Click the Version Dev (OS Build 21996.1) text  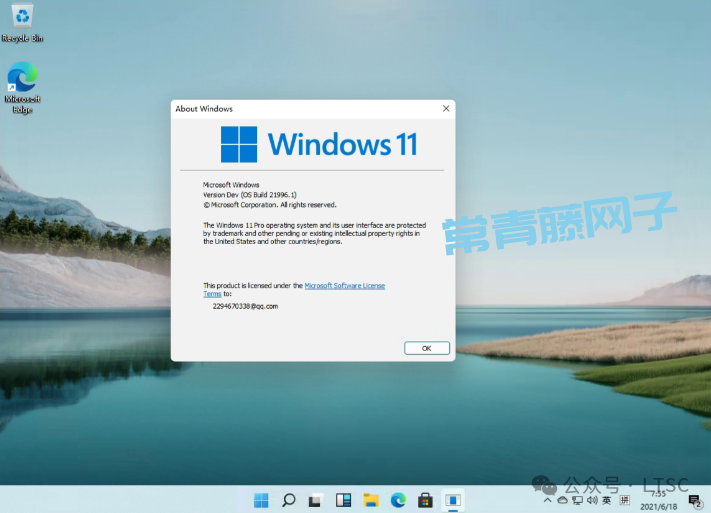point(250,195)
